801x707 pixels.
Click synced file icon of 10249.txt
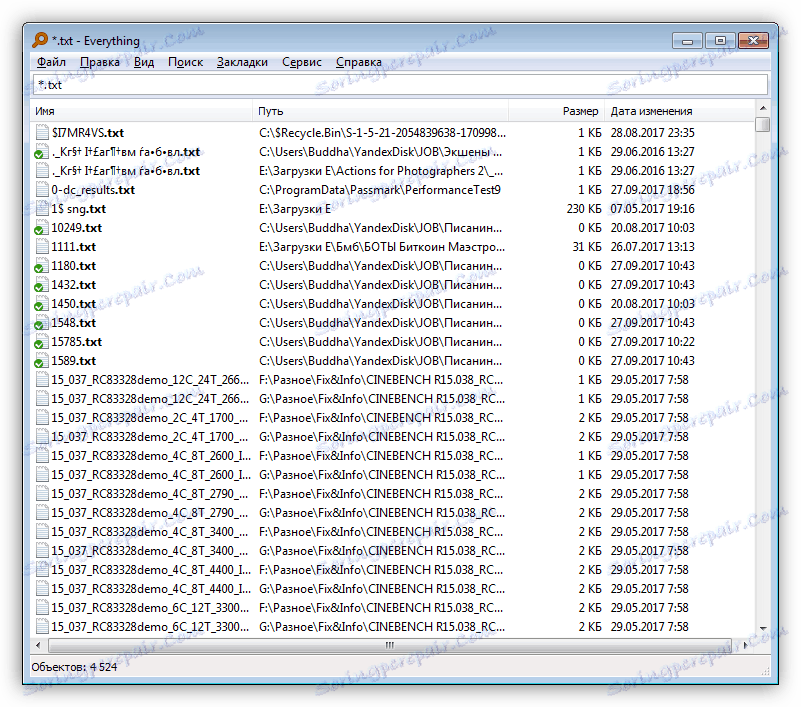[40, 228]
